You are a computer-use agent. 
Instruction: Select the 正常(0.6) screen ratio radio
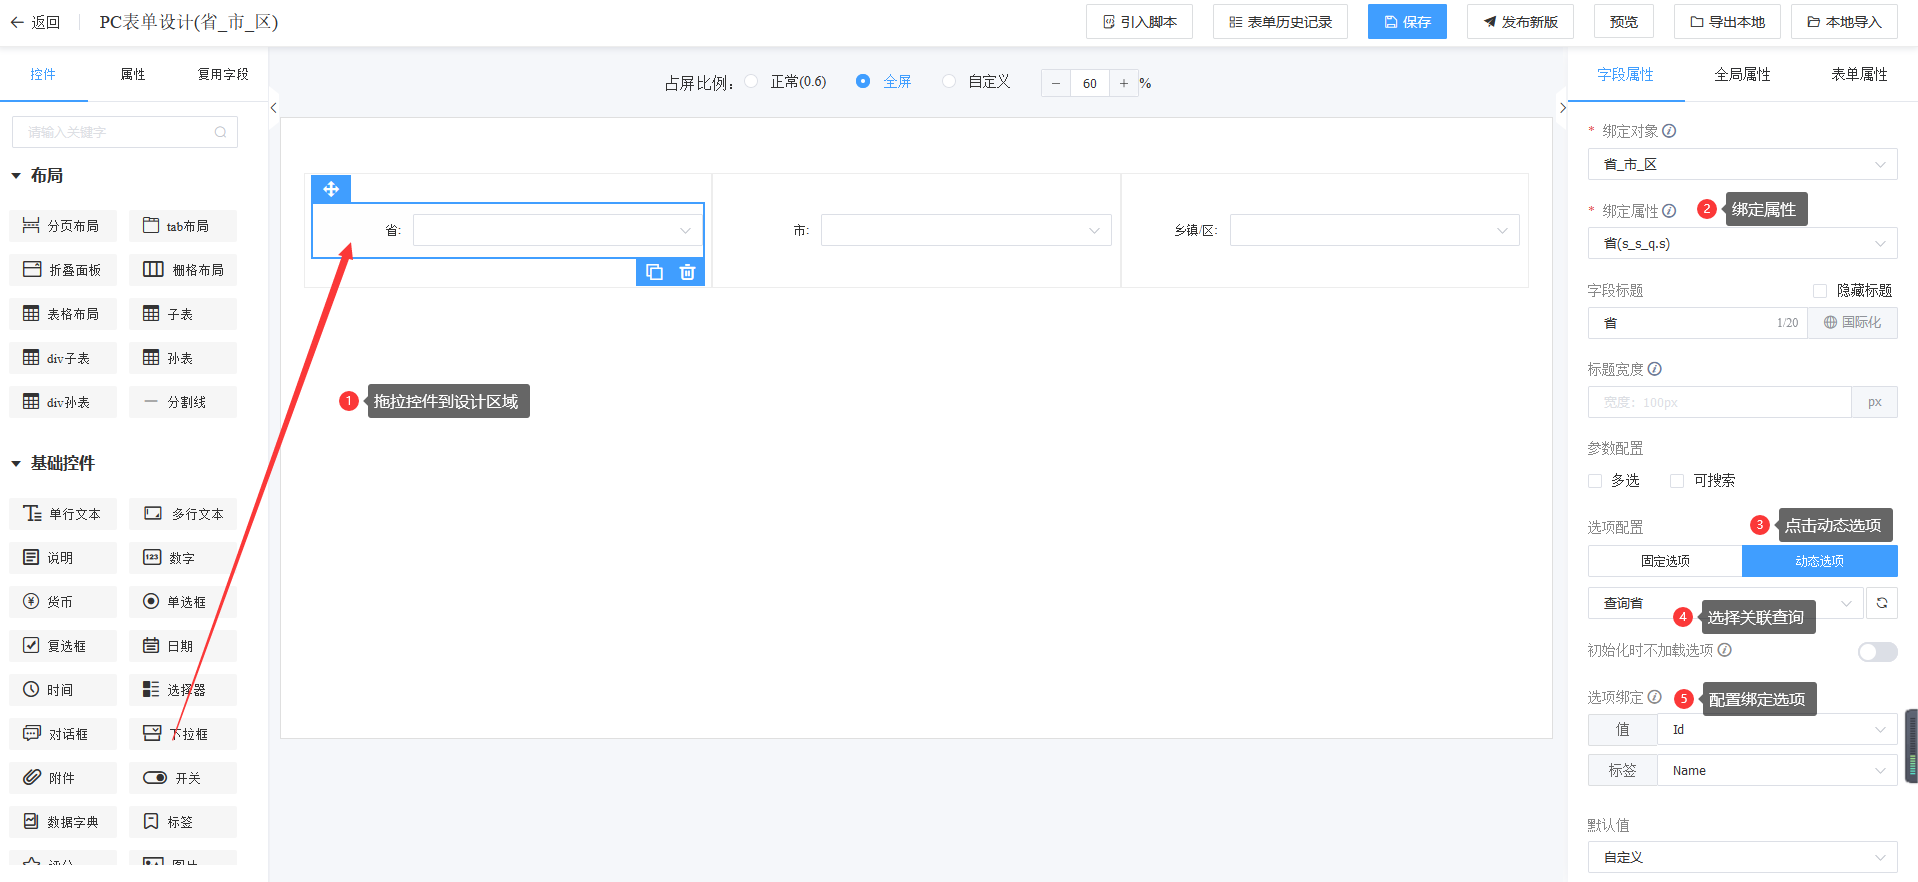tap(751, 82)
